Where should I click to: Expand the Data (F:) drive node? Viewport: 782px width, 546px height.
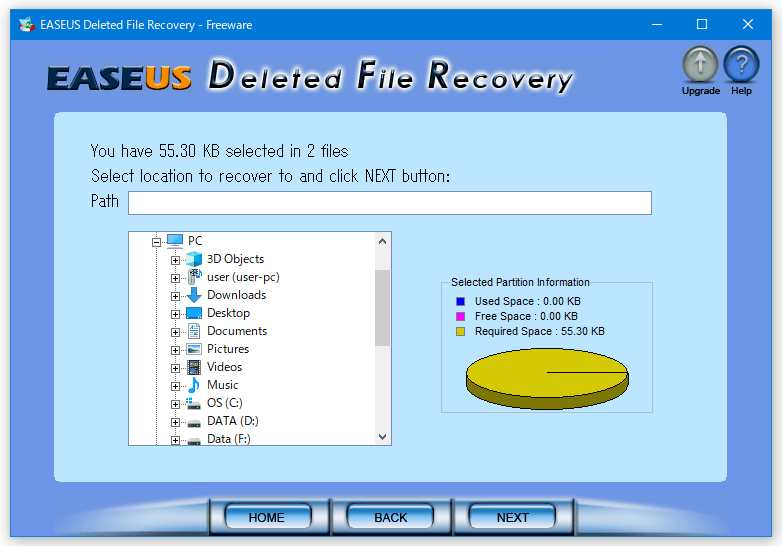pos(175,440)
